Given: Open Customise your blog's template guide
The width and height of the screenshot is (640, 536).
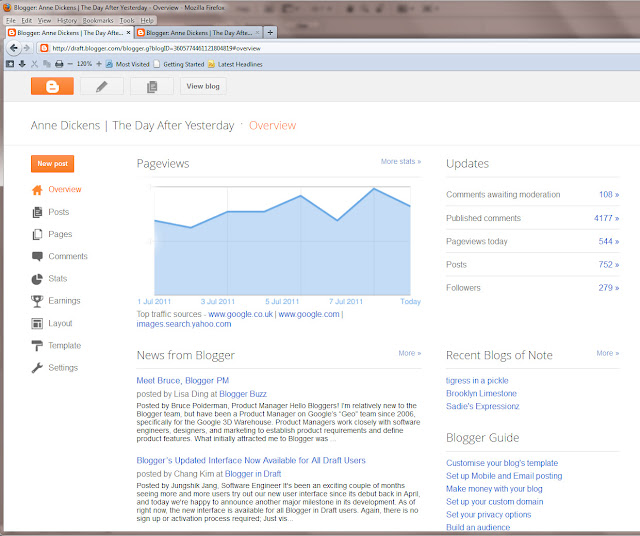Looking at the screenshot, I should click(x=502, y=463).
